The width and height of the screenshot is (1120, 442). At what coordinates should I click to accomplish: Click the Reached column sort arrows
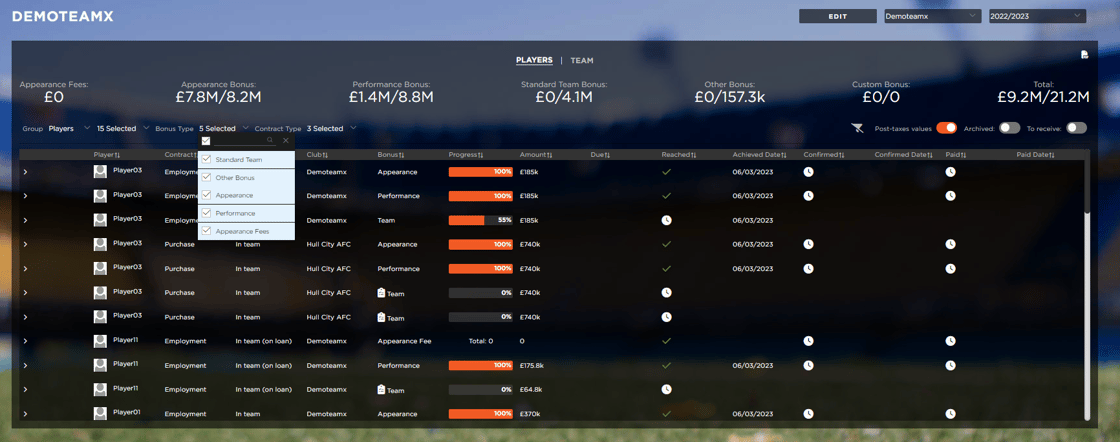pos(693,155)
